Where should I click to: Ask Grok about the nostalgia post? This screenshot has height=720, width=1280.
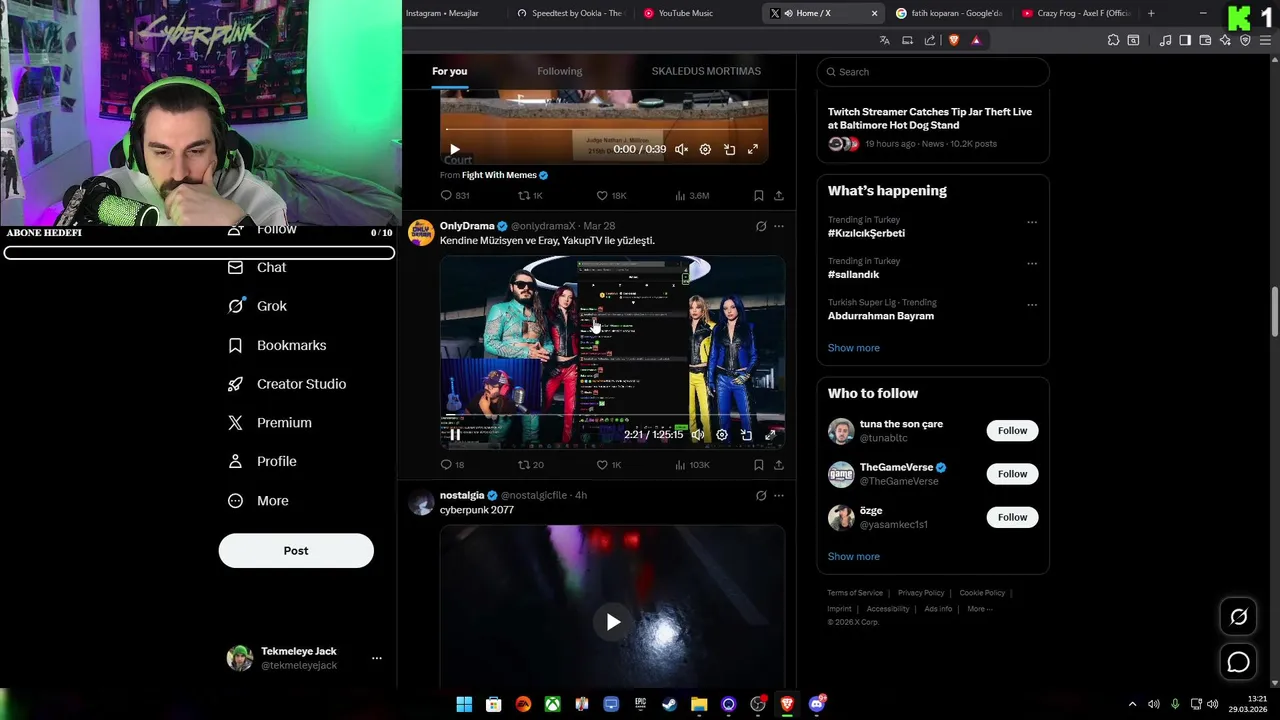tap(761, 496)
